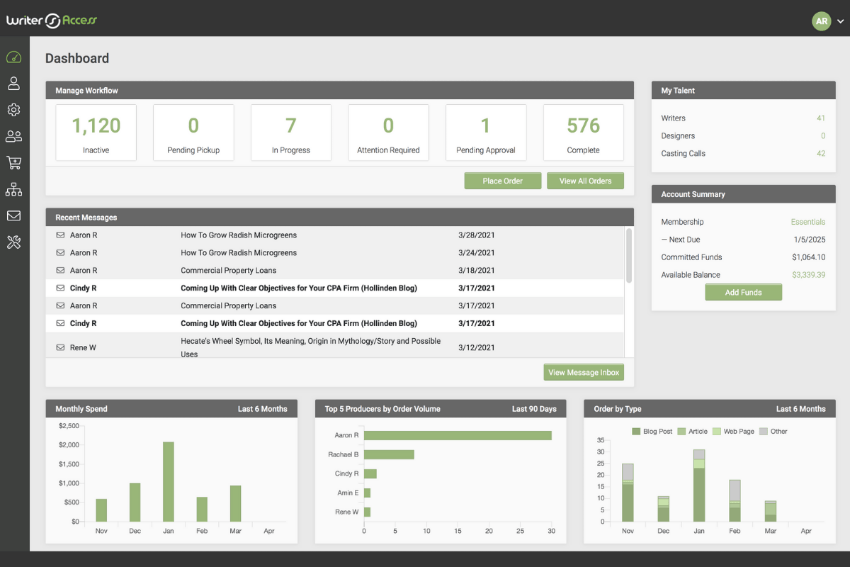This screenshot has width=850, height=567.
Task: Open the View Message Inbox button
Action: point(584,372)
